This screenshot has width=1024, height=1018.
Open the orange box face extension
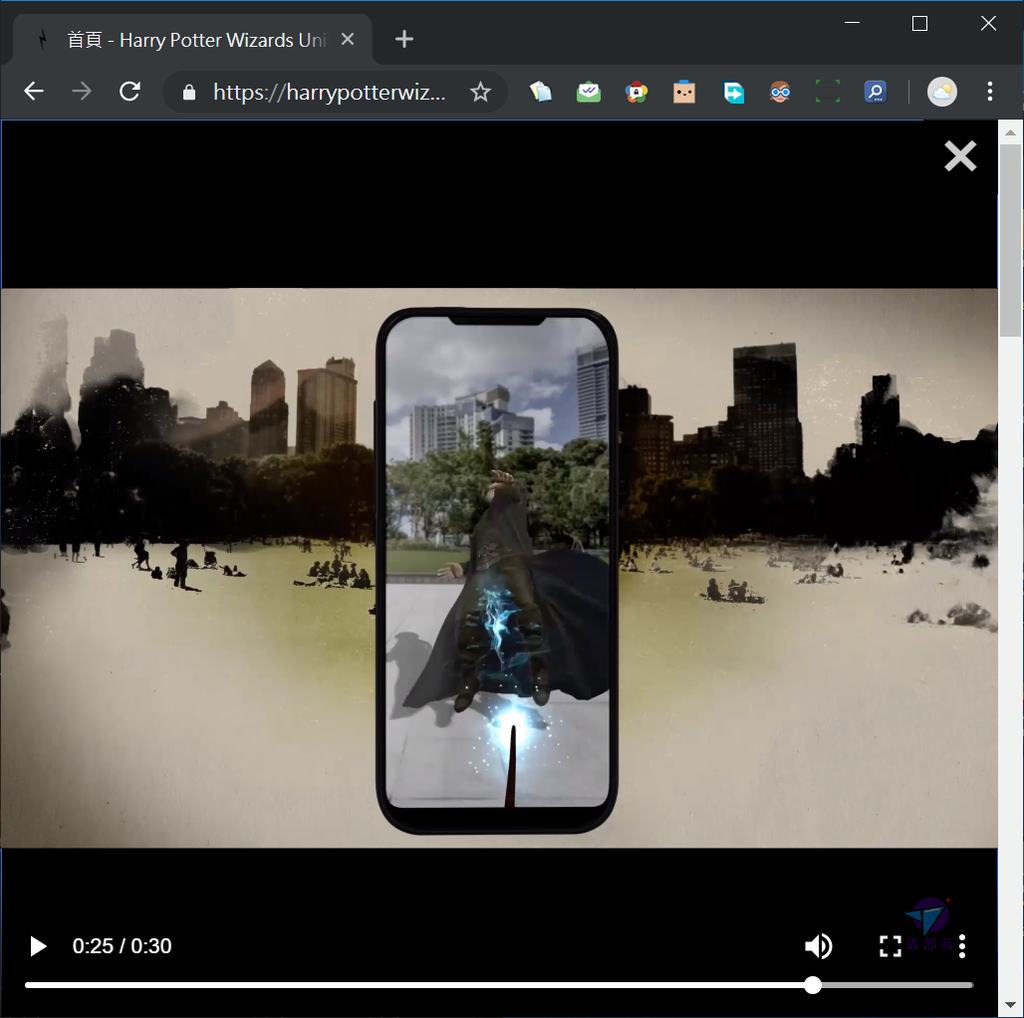tap(684, 91)
